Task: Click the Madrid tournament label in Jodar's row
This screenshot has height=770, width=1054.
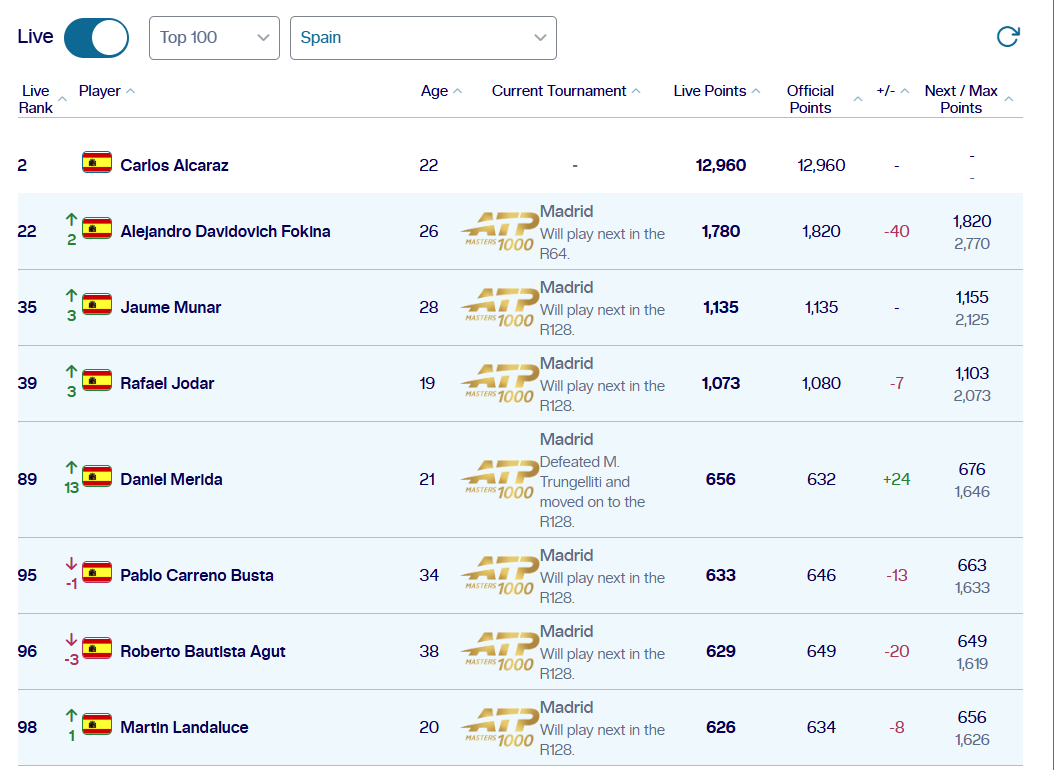Action: (x=565, y=363)
